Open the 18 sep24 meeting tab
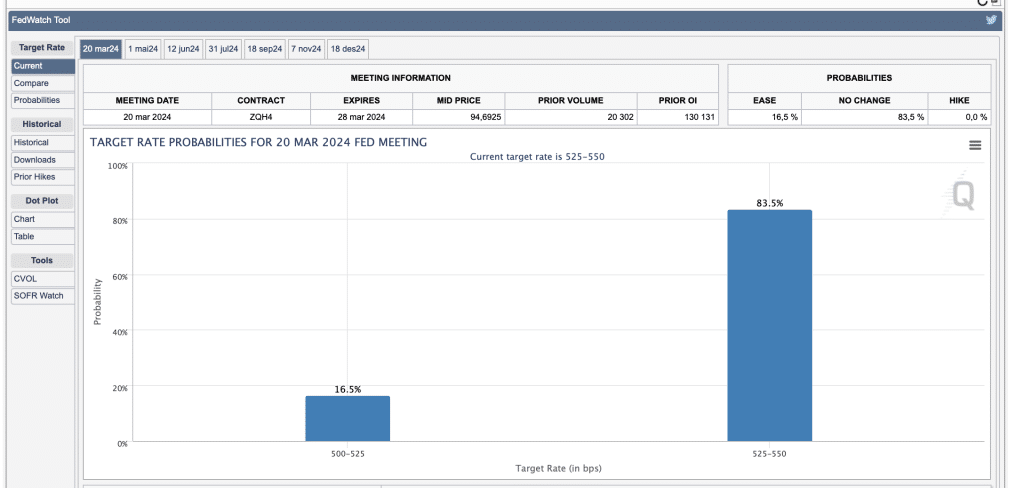 264,49
